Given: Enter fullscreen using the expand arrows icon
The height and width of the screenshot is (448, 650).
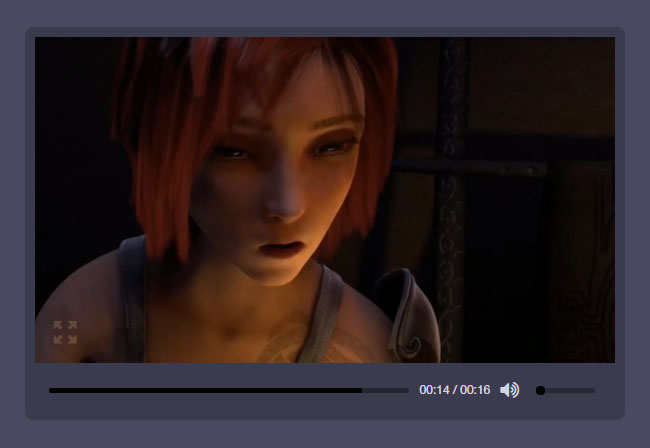Looking at the screenshot, I should pyautogui.click(x=65, y=333).
